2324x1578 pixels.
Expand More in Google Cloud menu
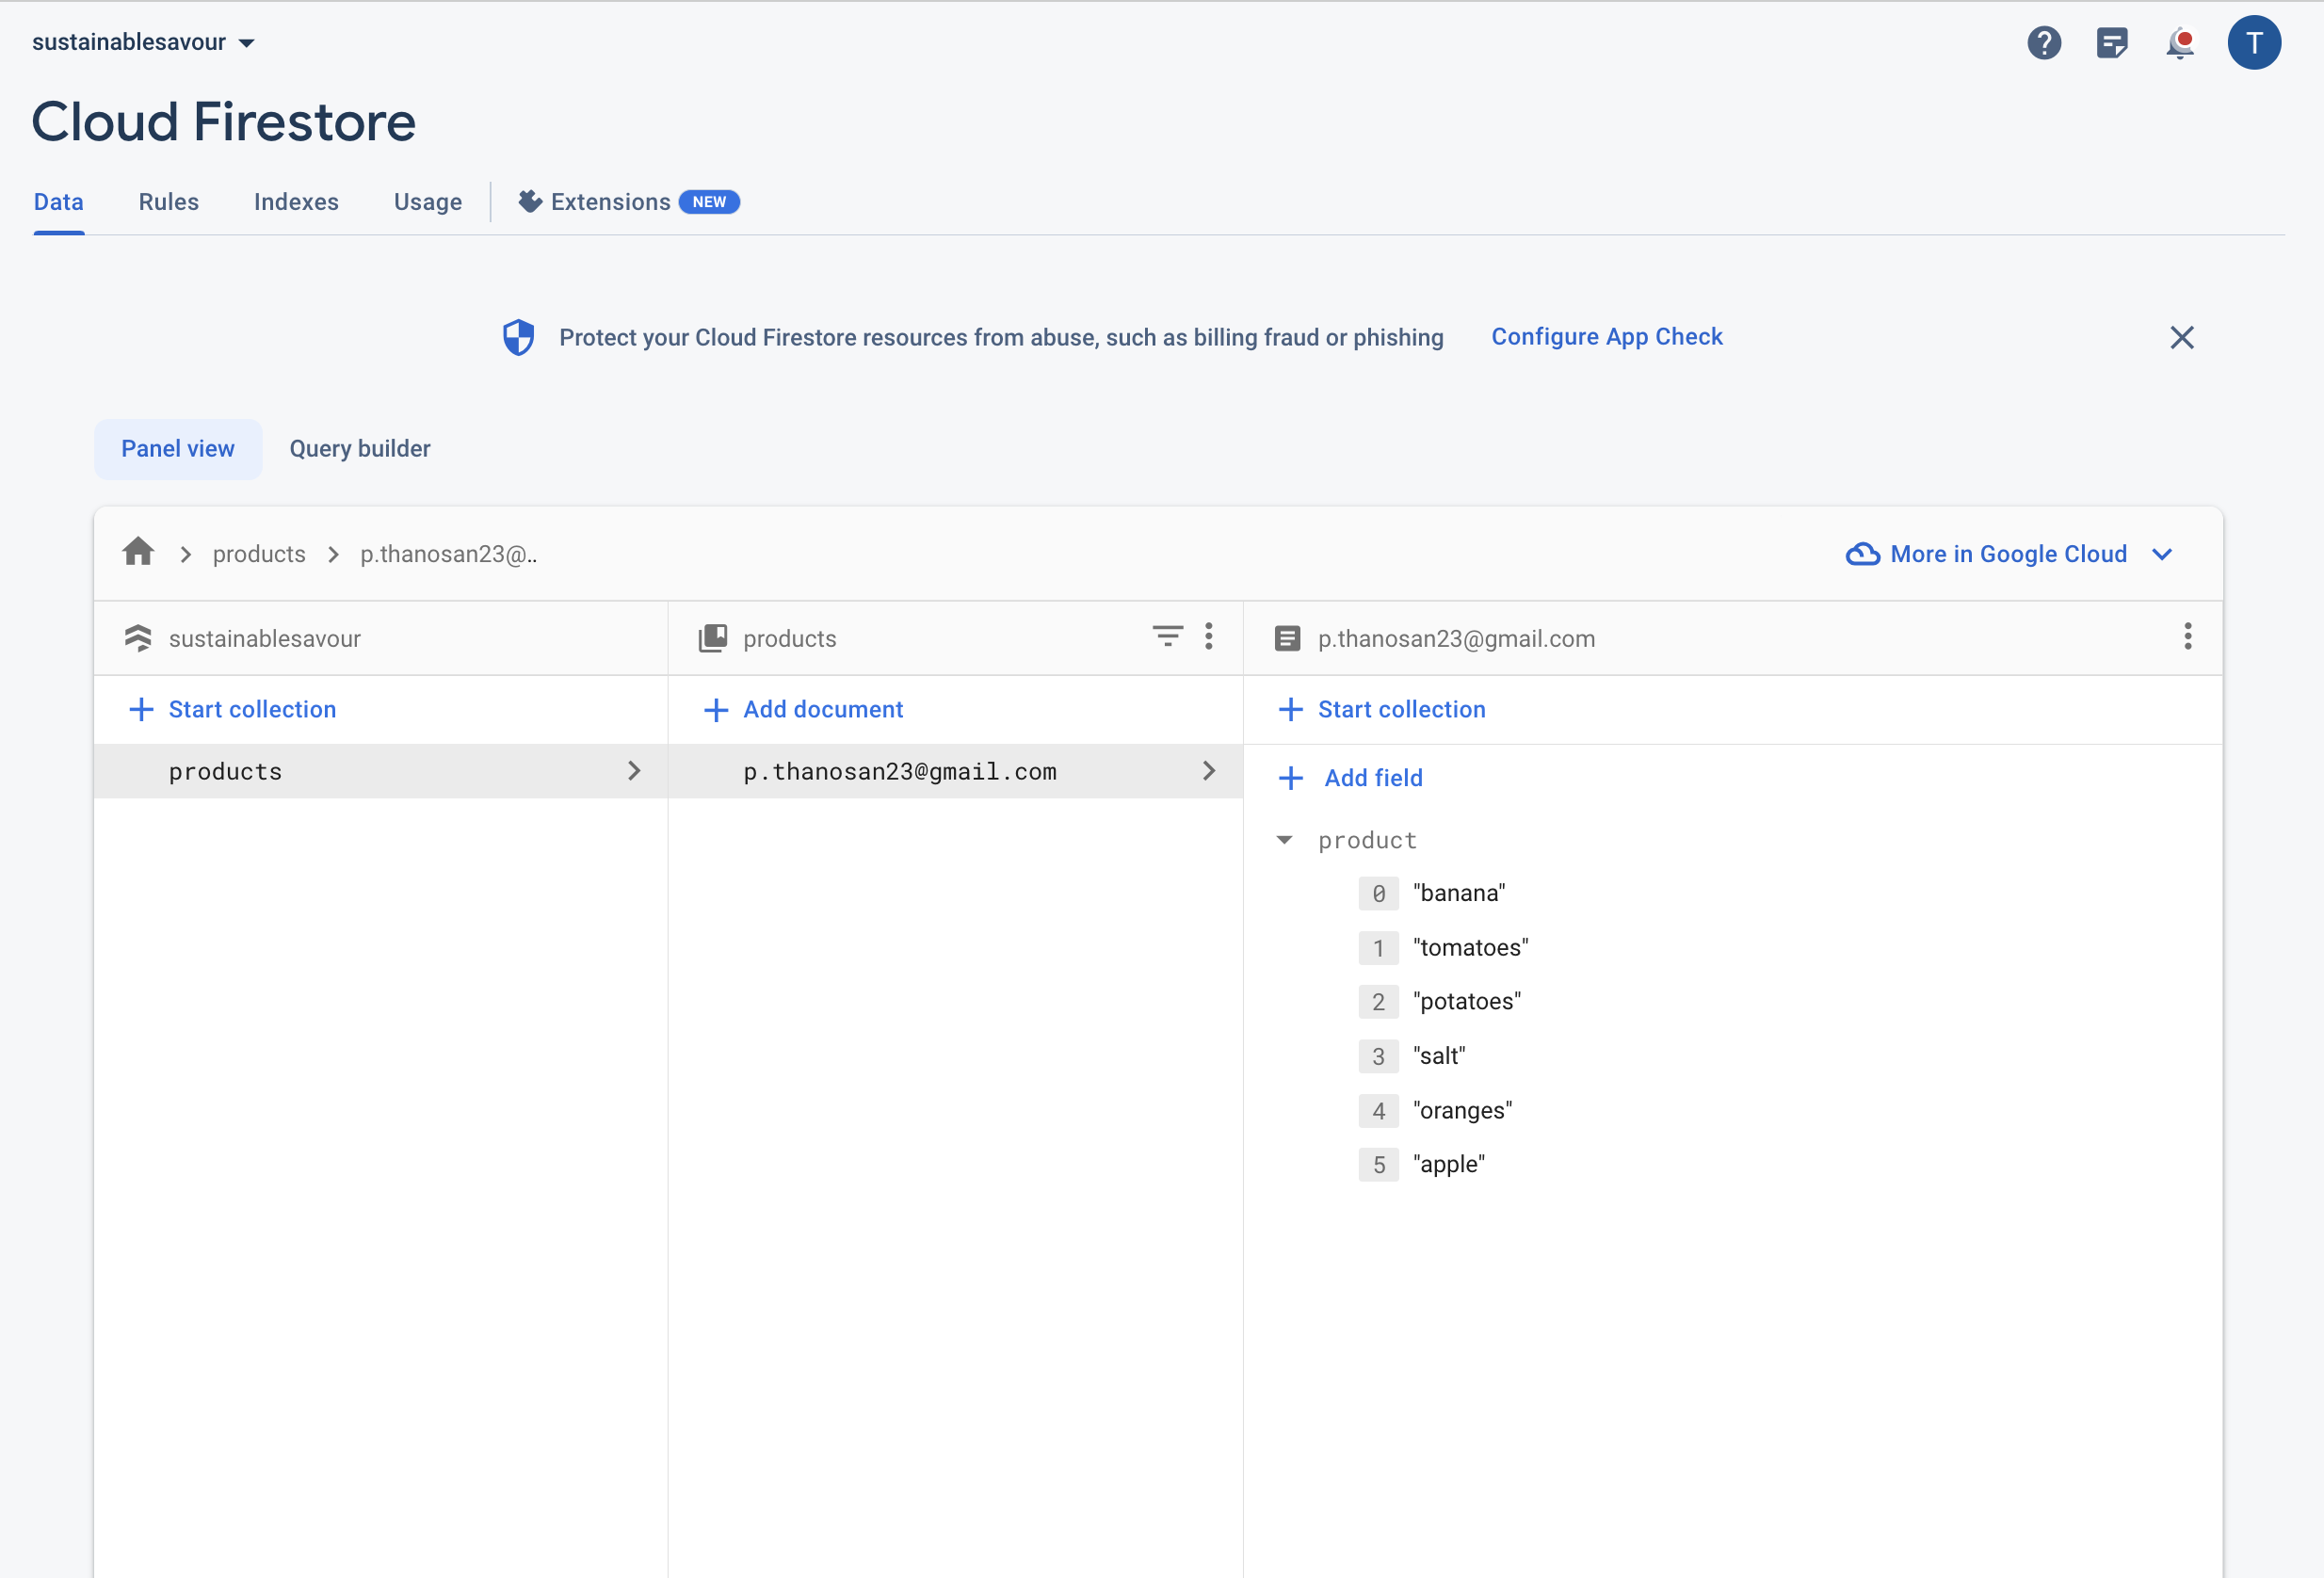pos(2008,554)
